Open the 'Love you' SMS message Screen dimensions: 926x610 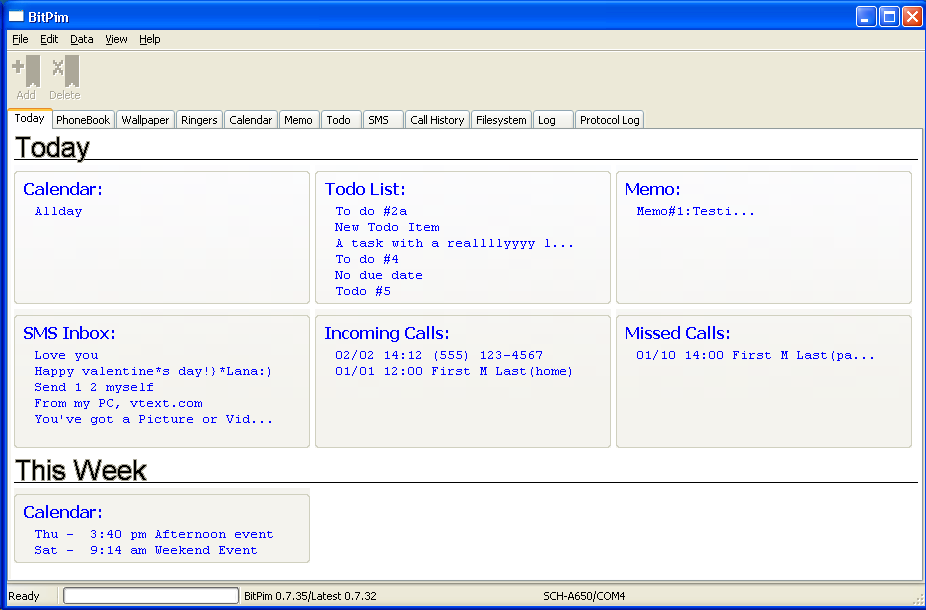pyautogui.click(x=66, y=355)
